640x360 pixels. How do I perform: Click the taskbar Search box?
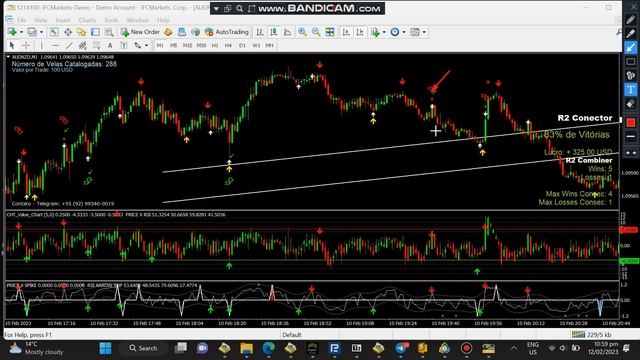click(143, 348)
